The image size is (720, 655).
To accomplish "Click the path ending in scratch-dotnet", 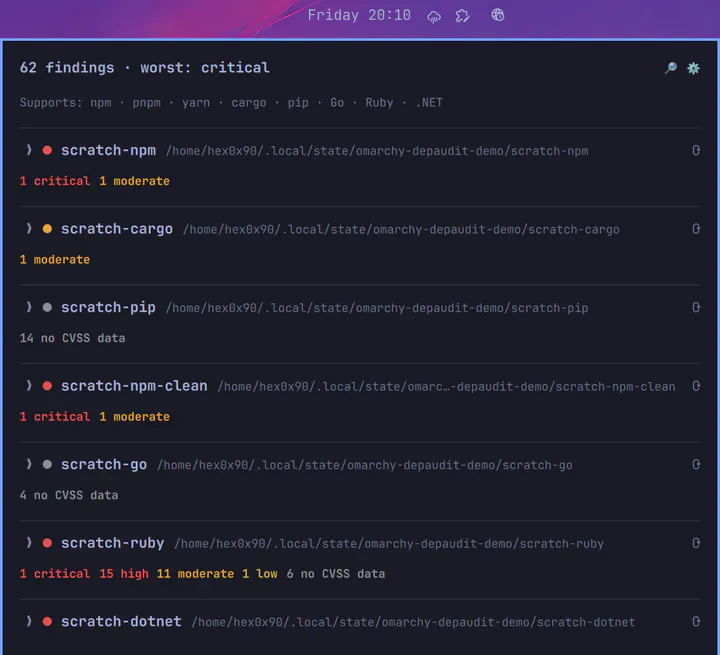I will (x=413, y=622).
